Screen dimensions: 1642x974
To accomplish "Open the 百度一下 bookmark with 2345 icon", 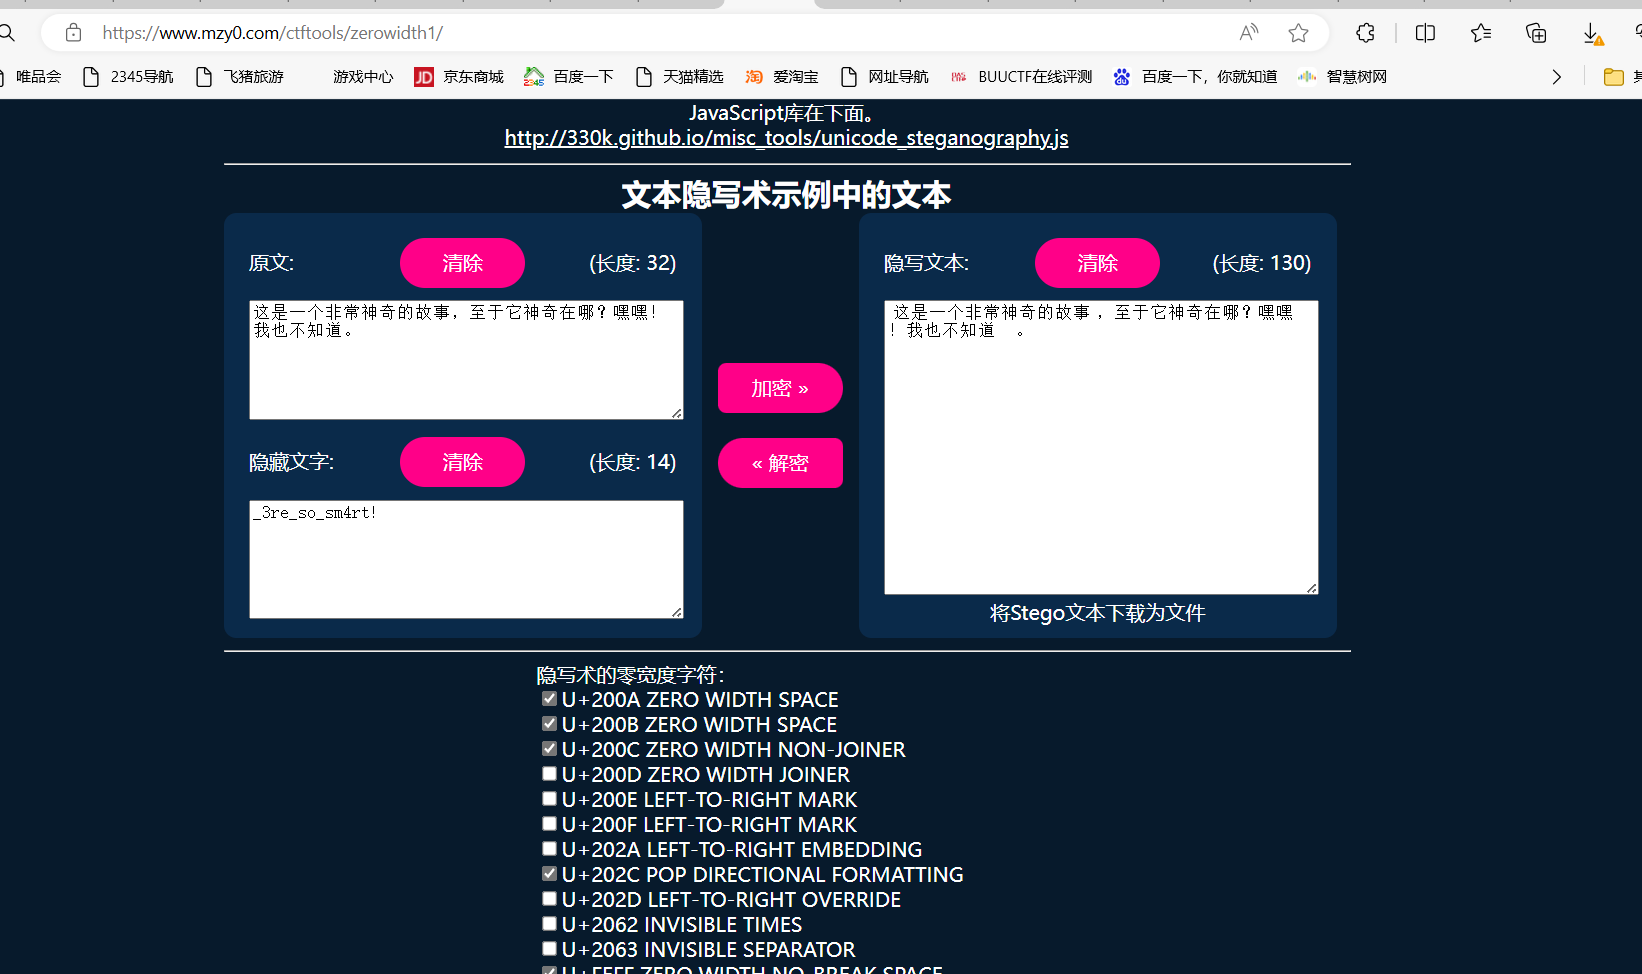I will coord(569,77).
